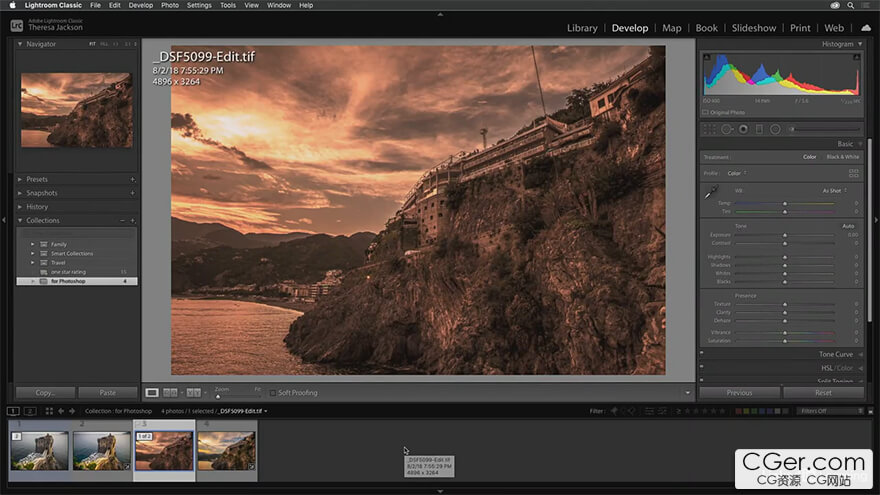Select the Radial Filter tool

[775, 129]
